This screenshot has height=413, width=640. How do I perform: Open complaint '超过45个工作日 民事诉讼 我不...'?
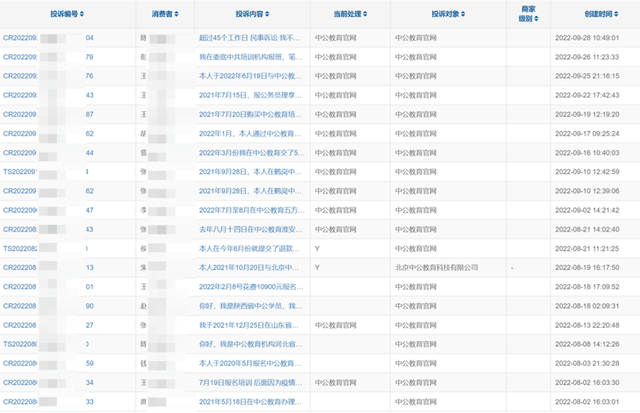click(249, 38)
